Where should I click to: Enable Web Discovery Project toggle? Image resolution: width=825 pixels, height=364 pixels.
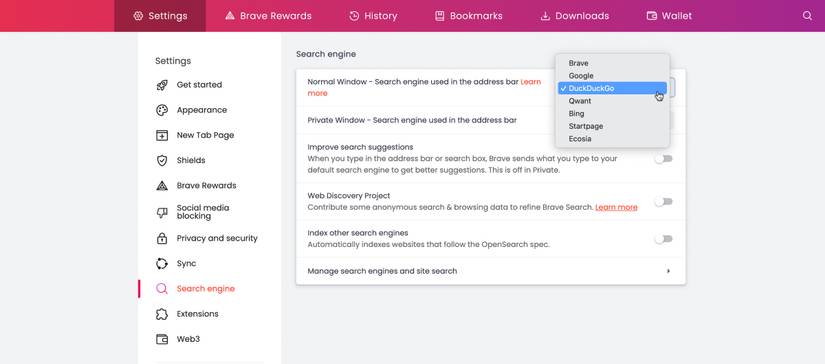(x=663, y=201)
